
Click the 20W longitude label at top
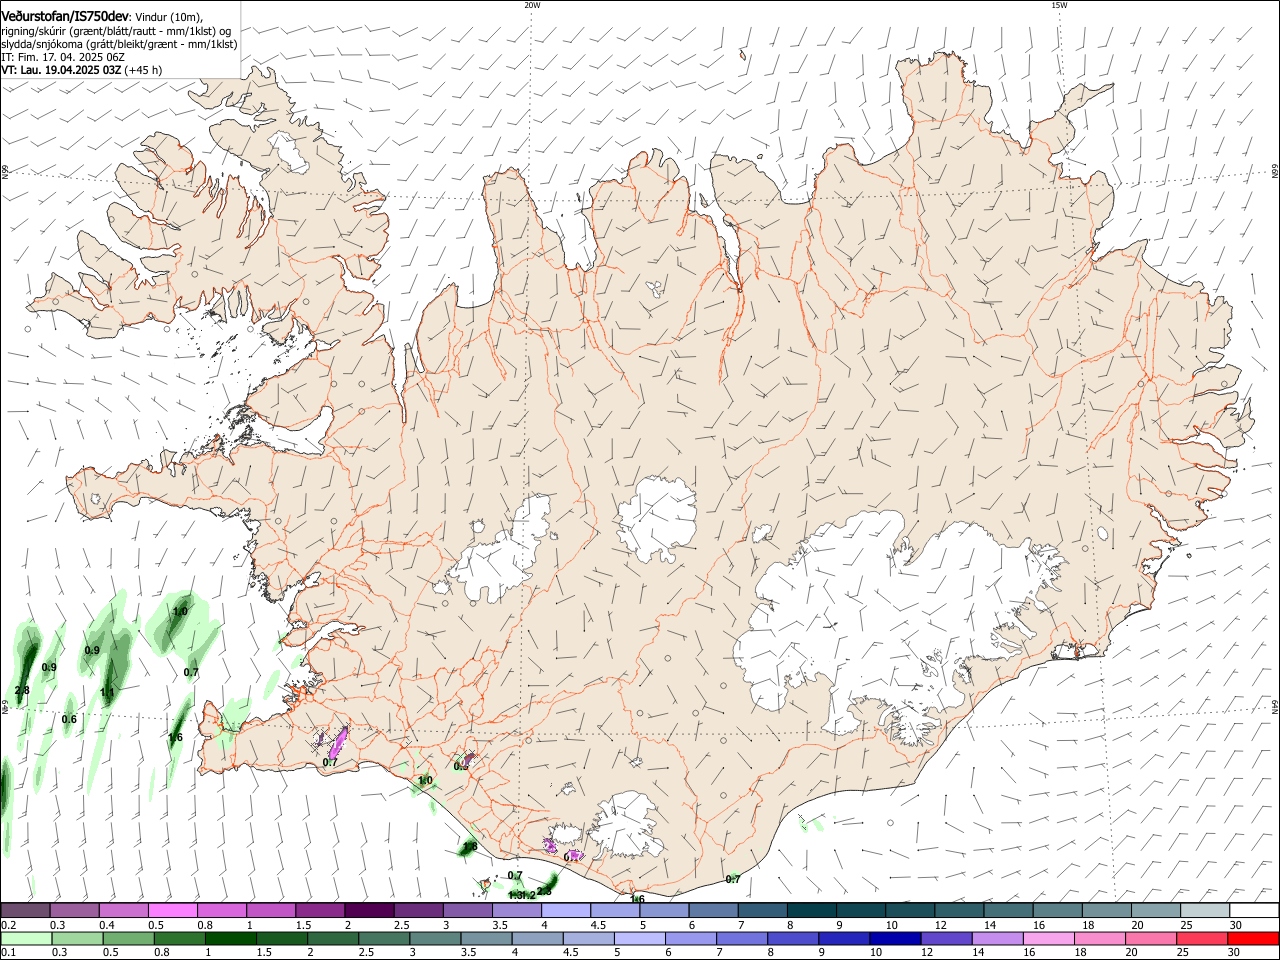coord(532,5)
